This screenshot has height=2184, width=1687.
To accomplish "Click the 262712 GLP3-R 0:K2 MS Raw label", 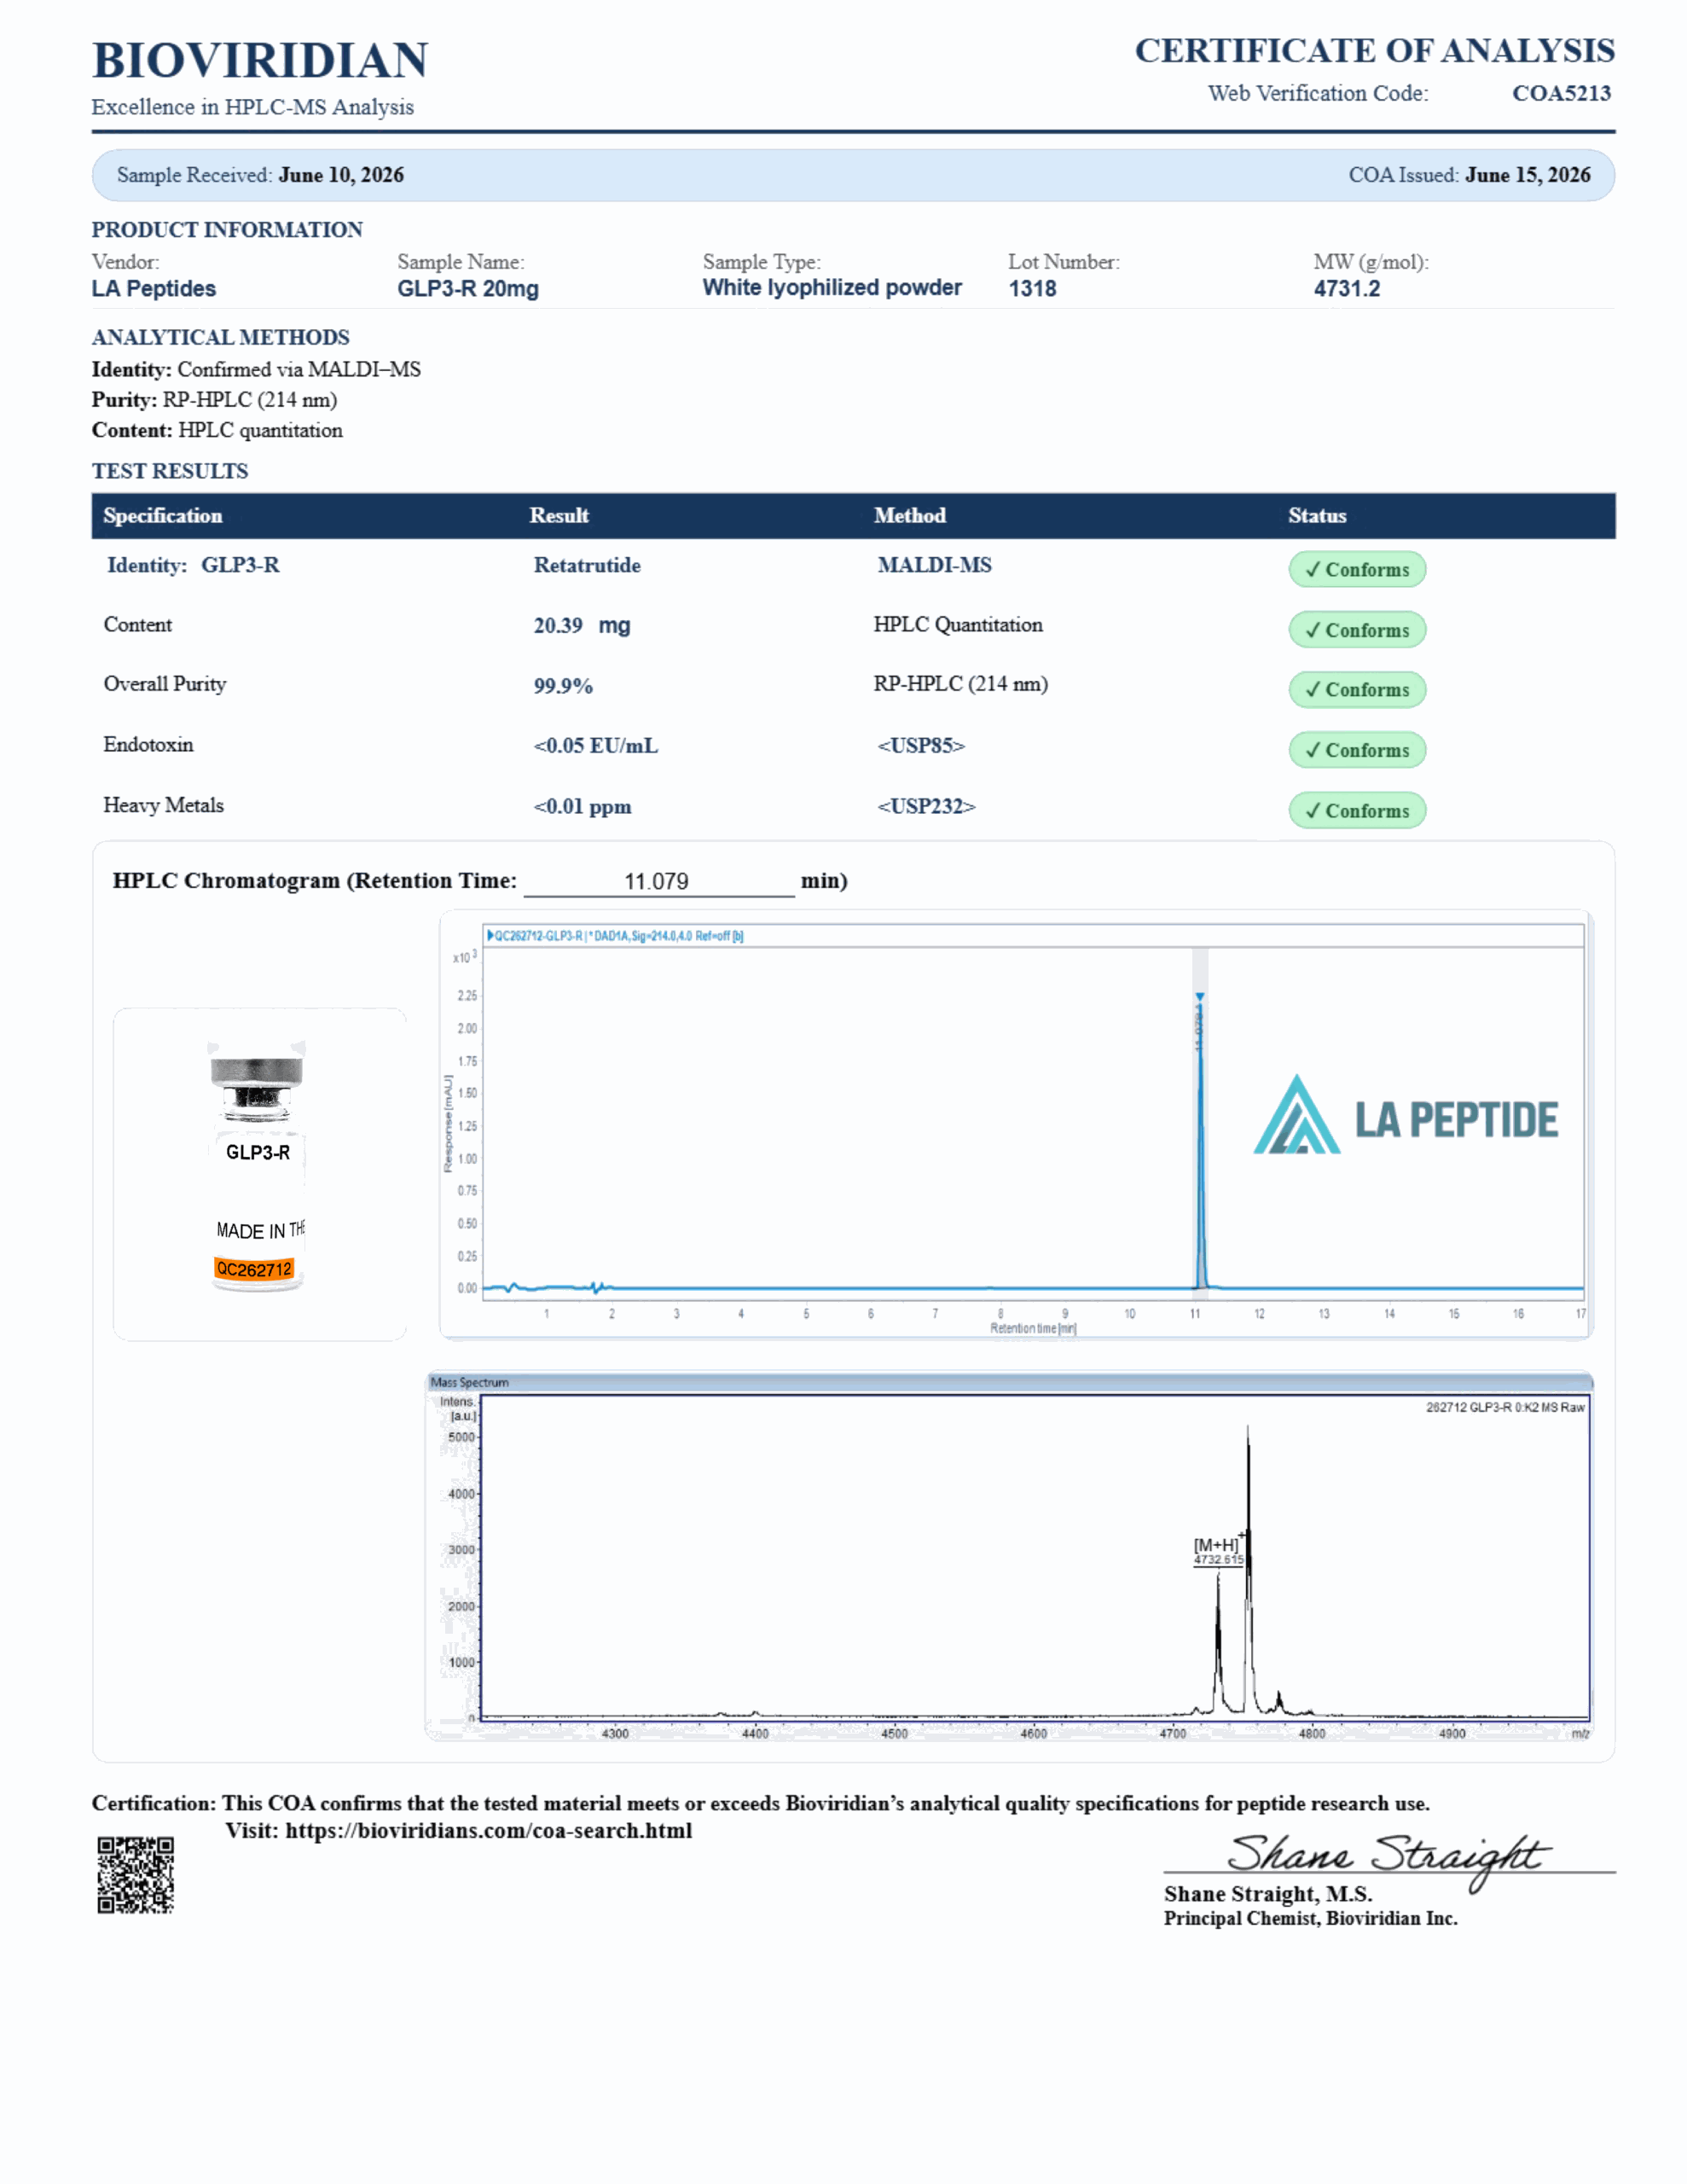I will pos(1505,1407).
